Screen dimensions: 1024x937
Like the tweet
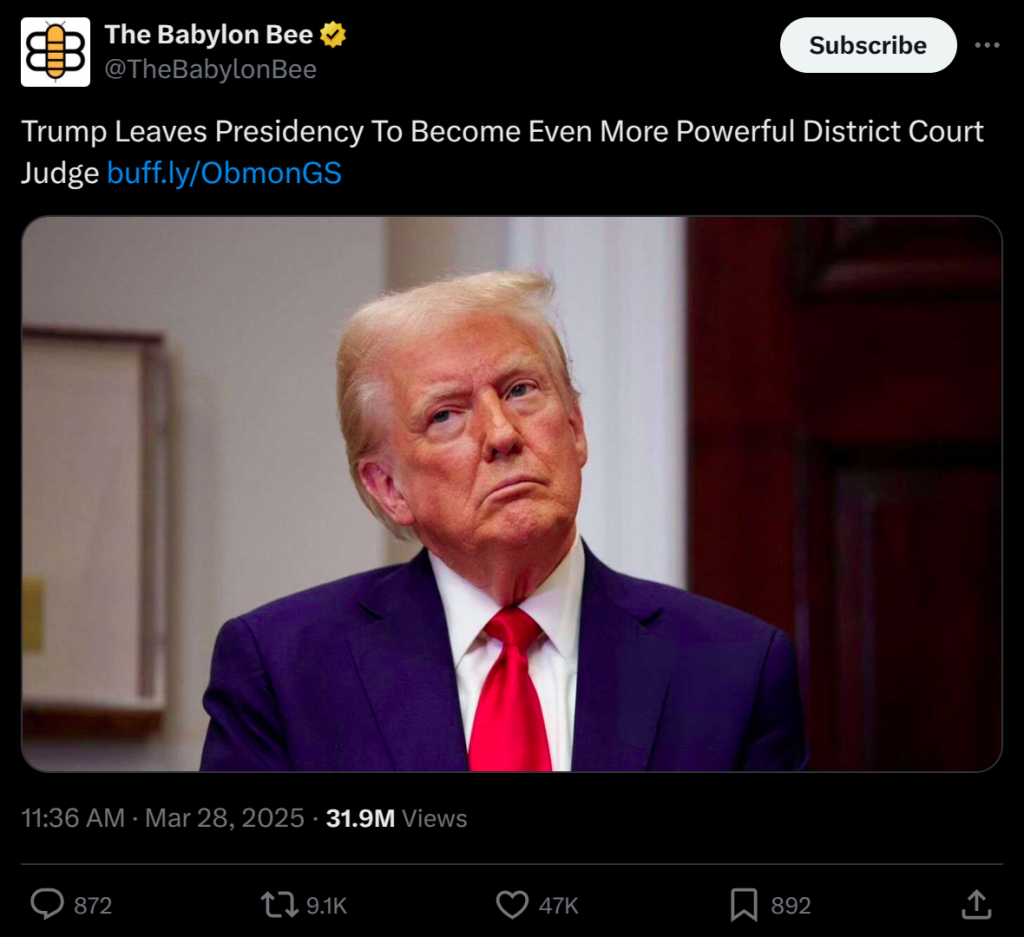(x=510, y=904)
